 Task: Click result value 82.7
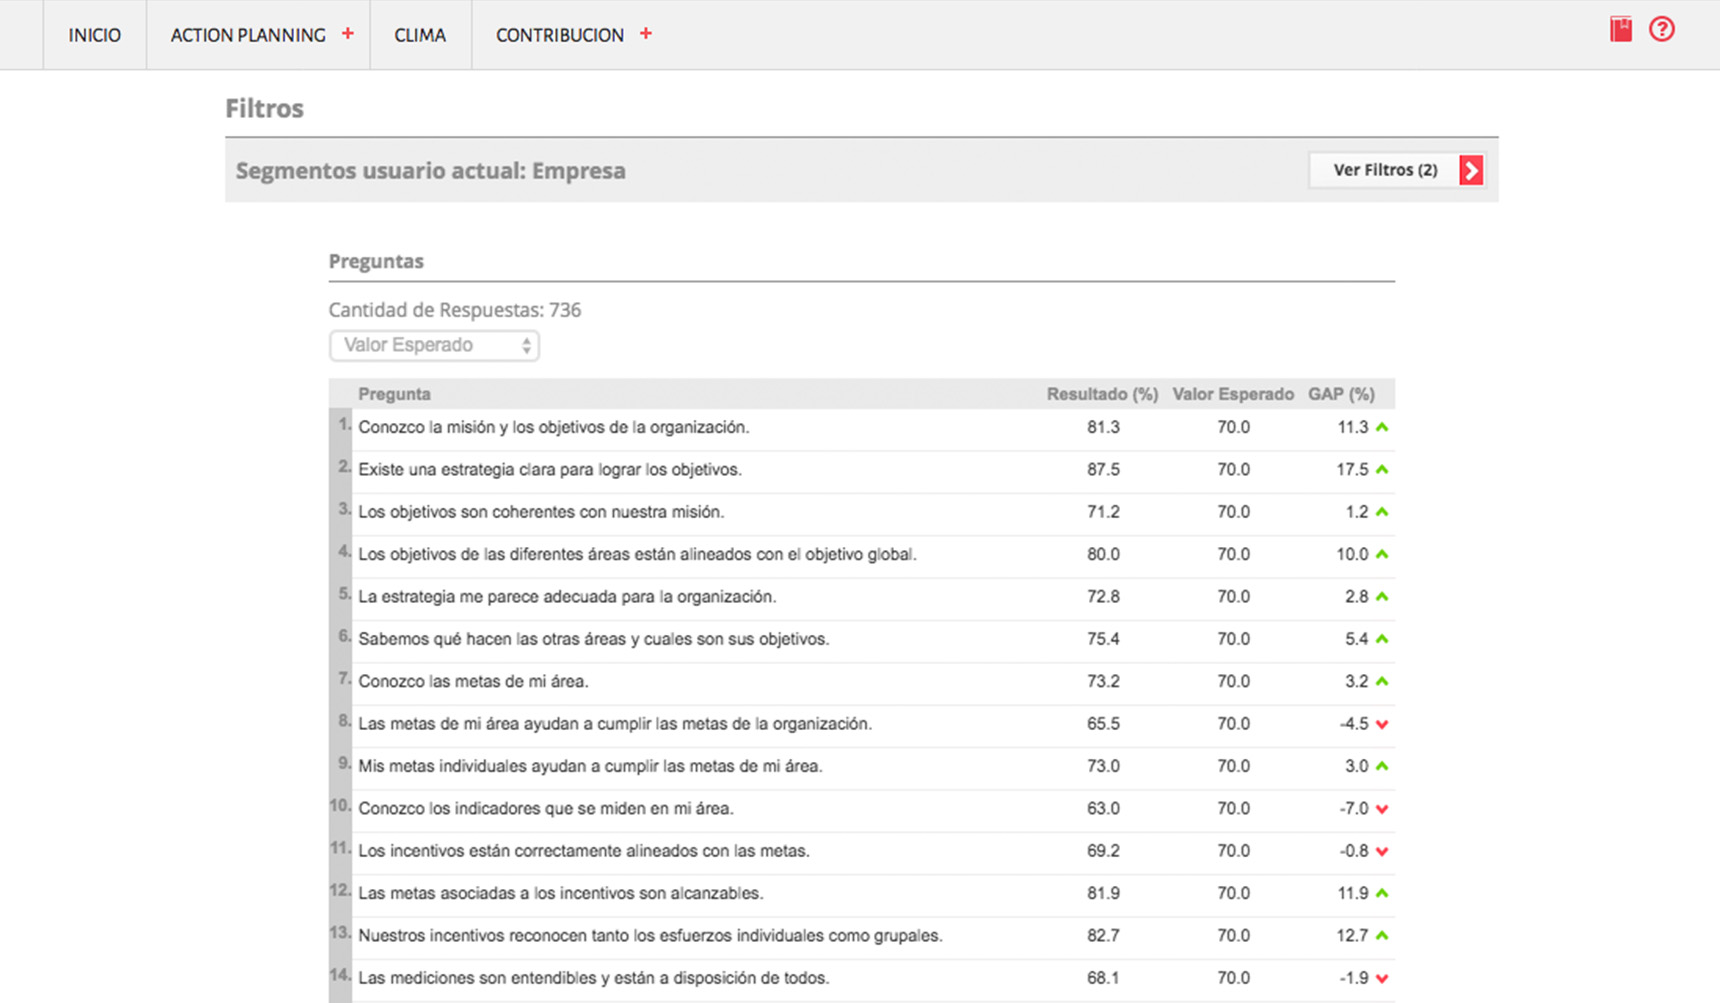pyautogui.click(x=1103, y=936)
